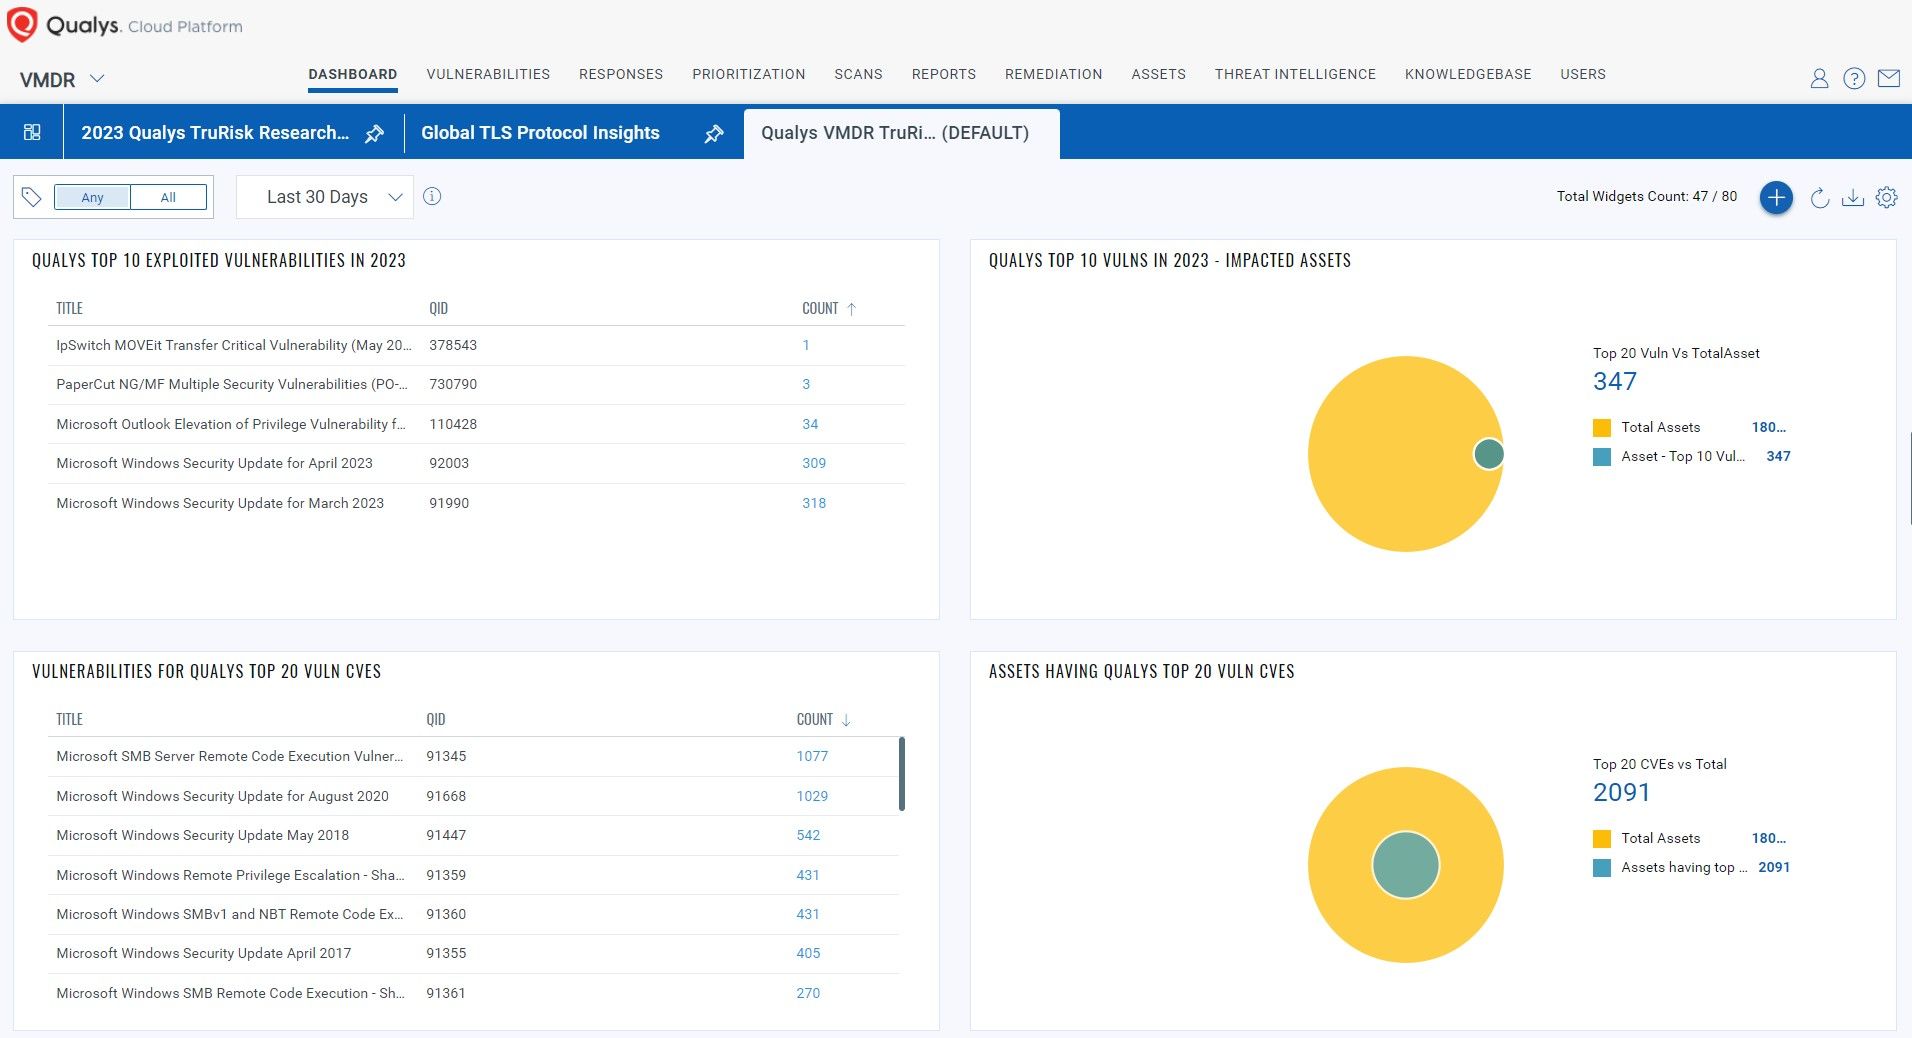Open the Last 30 Days dropdown
Image resolution: width=1912 pixels, height=1038 pixels.
coord(324,196)
